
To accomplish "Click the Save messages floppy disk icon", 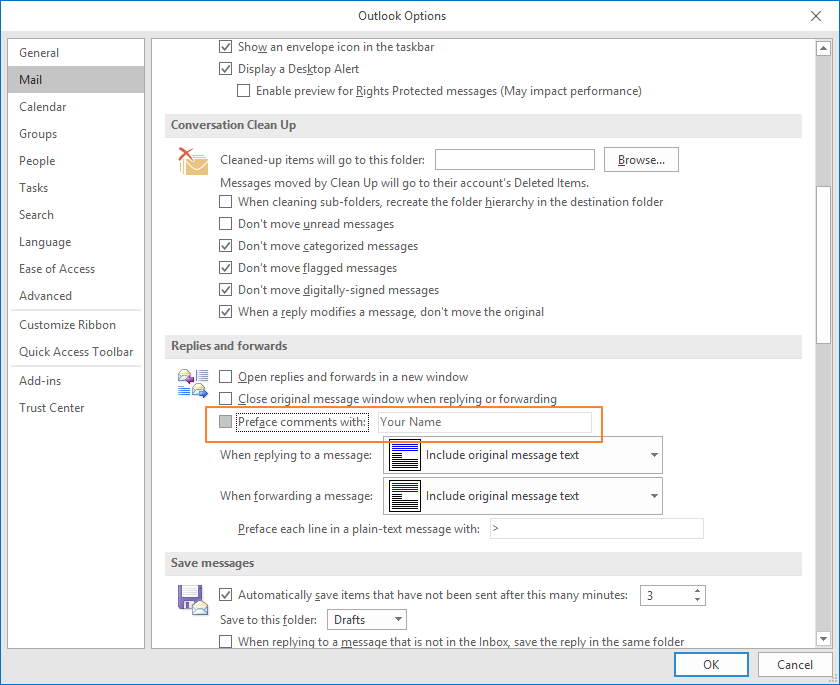I will 192,598.
